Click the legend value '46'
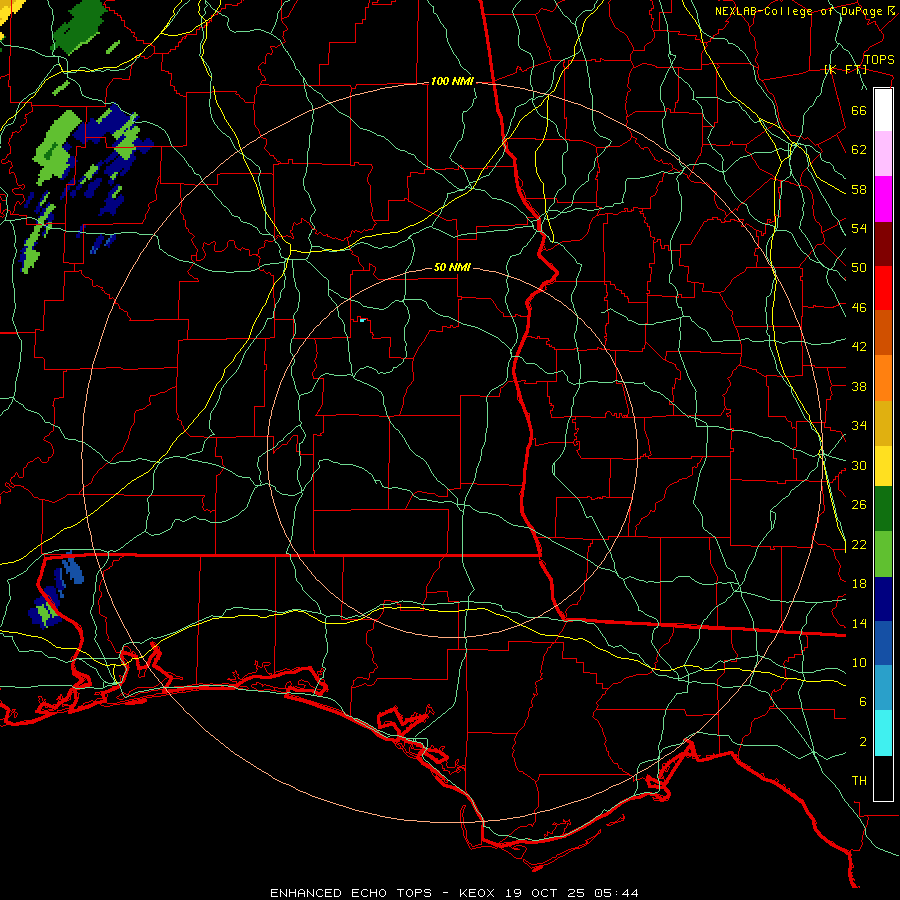 [x=859, y=308]
